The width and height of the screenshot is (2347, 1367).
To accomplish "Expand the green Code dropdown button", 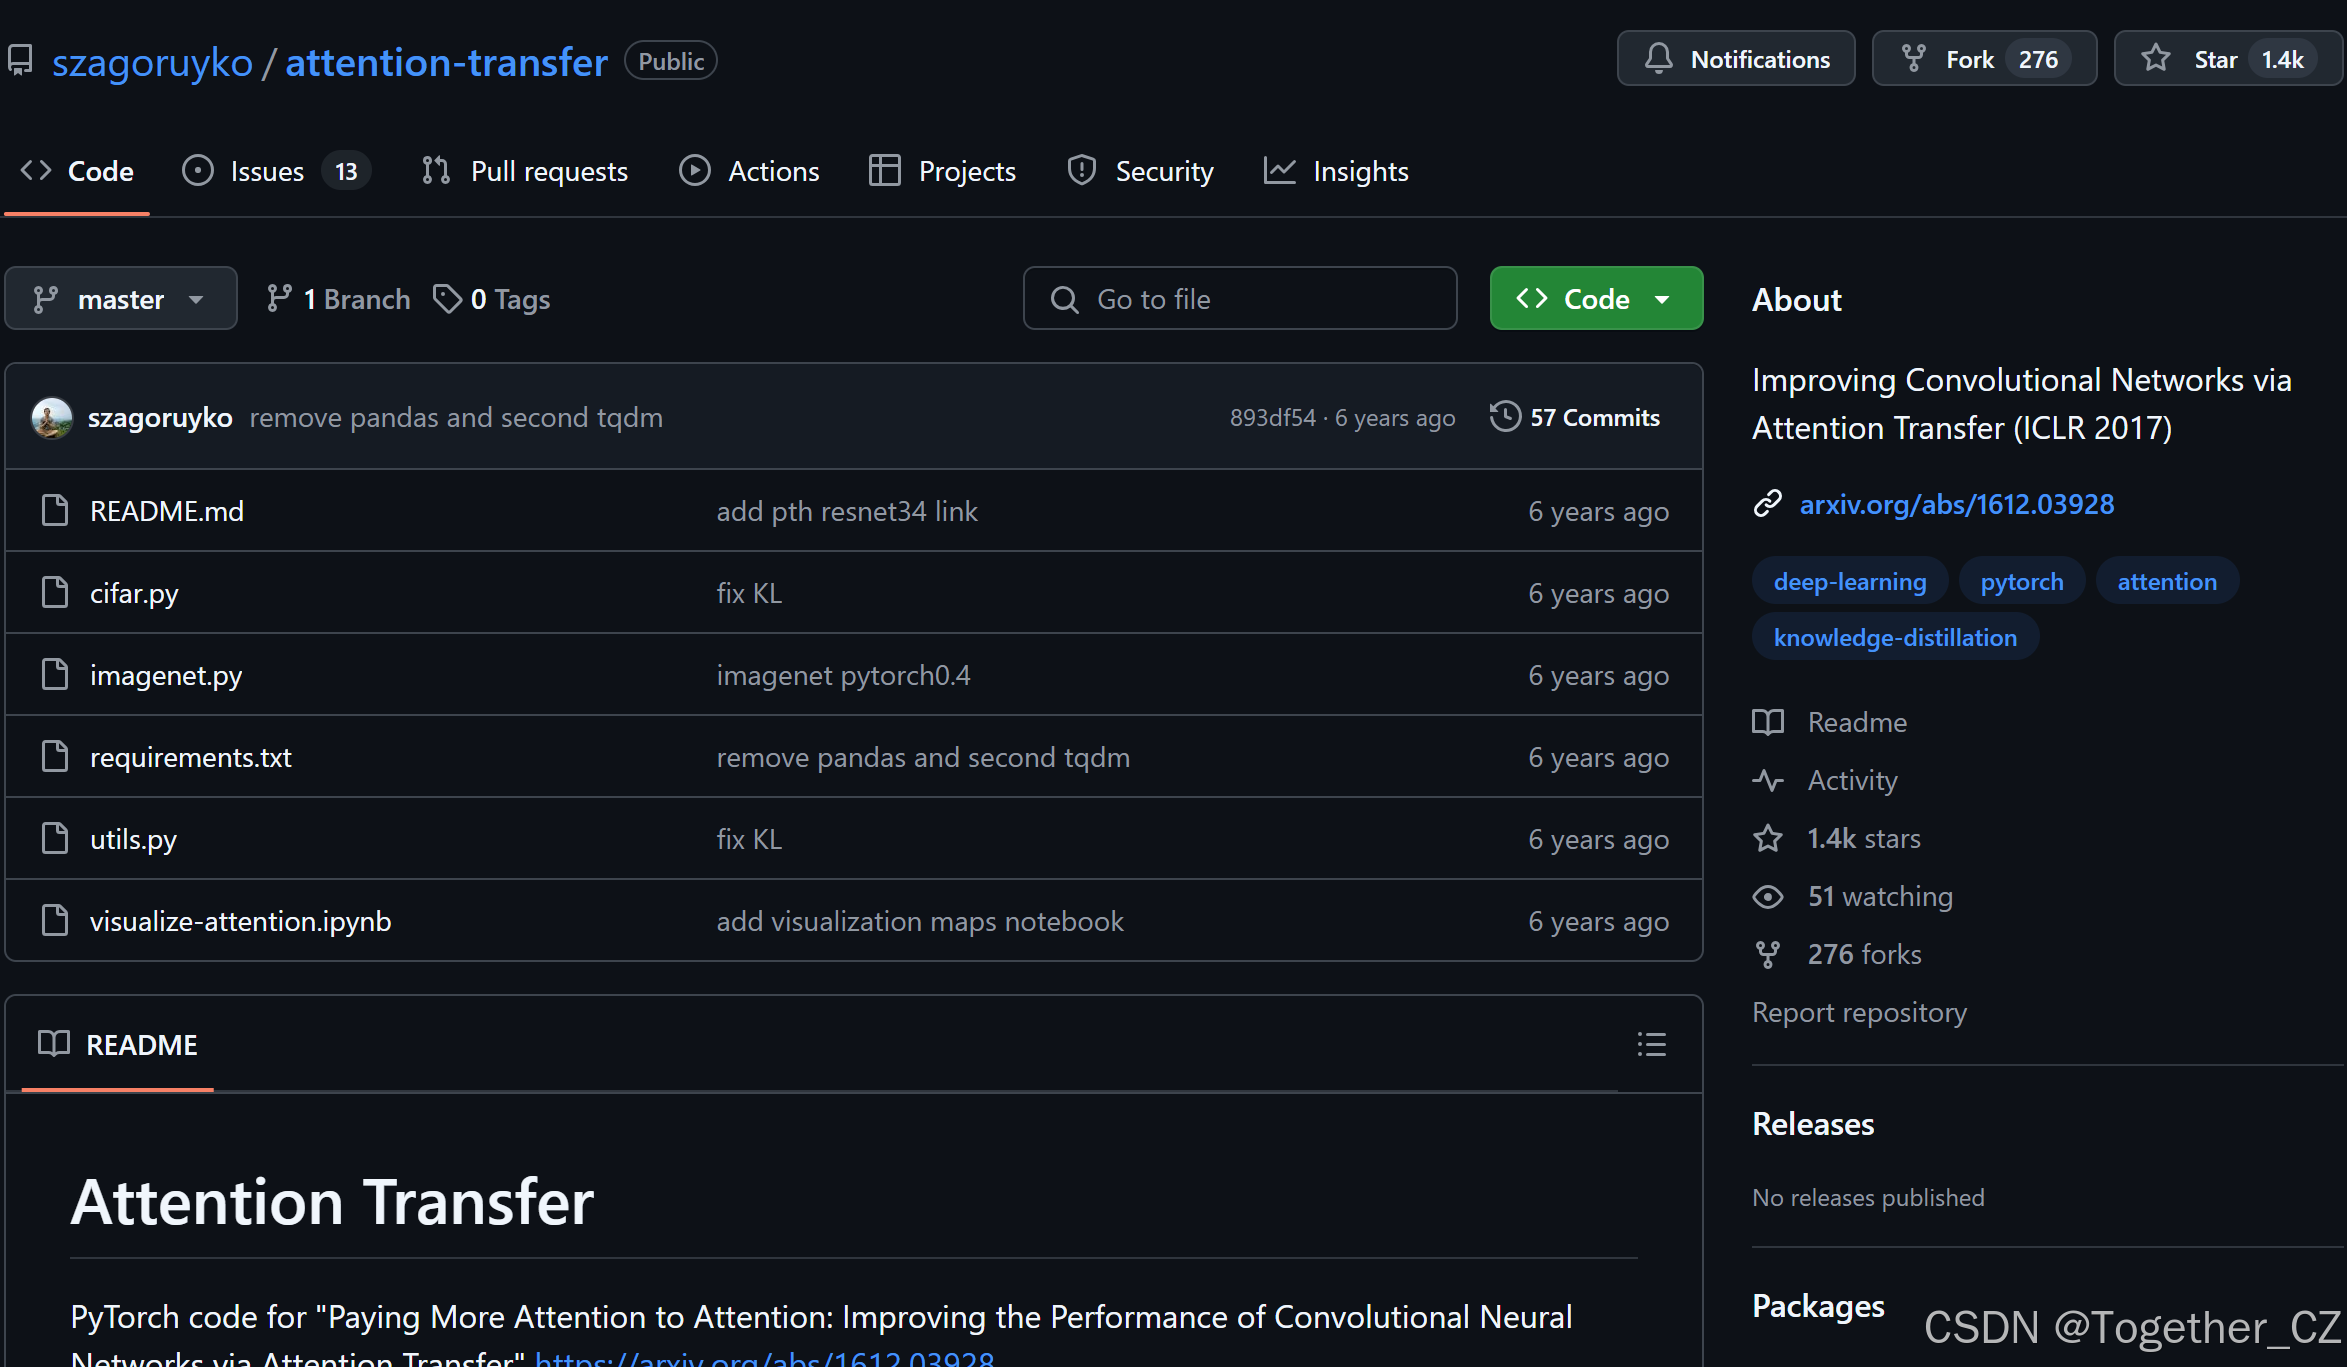I will click(x=1596, y=298).
